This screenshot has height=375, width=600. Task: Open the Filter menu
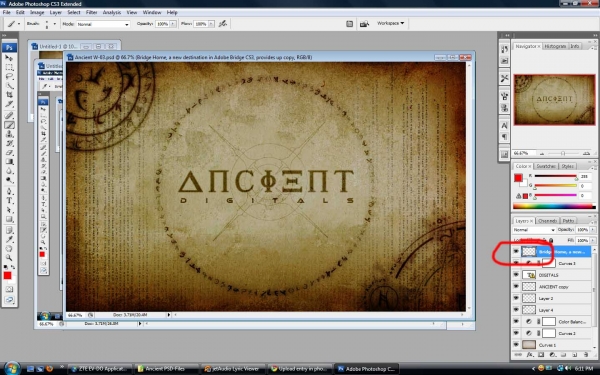pyautogui.click(x=91, y=12)
